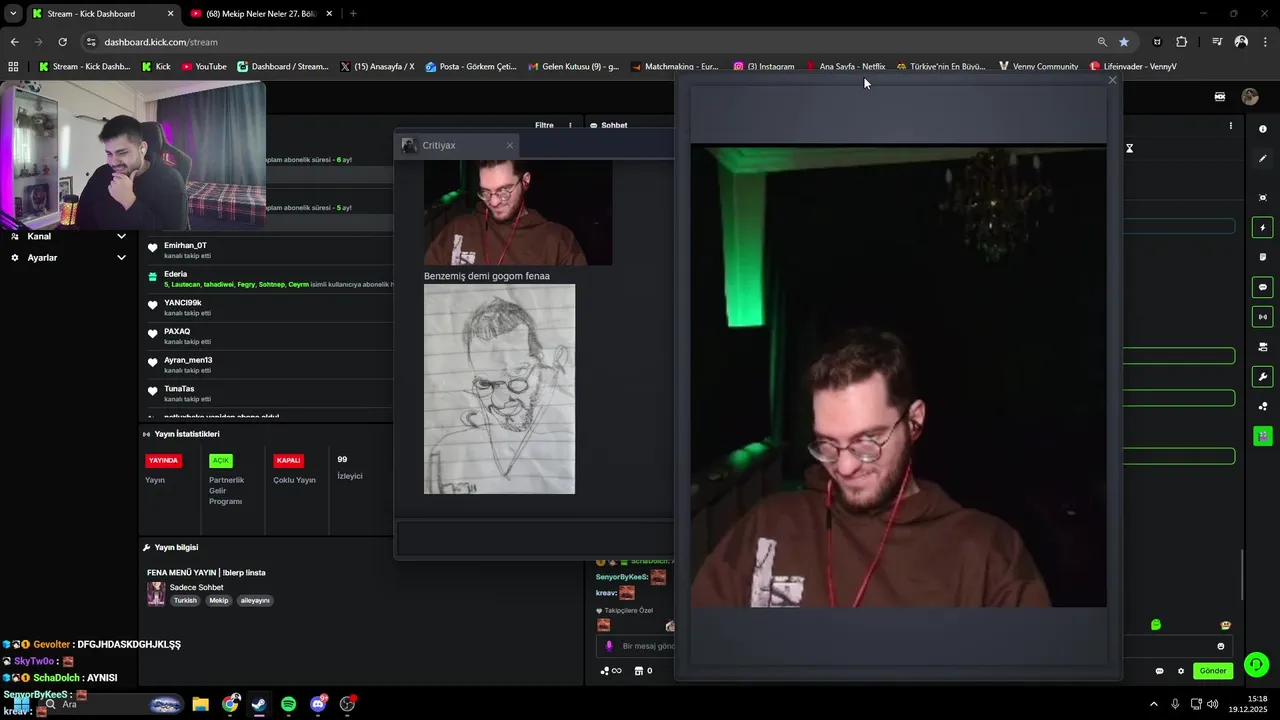Open the Ana Sayfa - Netflix bookmark
Image resolution: width=1280 pixels, height=720 pixels.
pos(845,66)
